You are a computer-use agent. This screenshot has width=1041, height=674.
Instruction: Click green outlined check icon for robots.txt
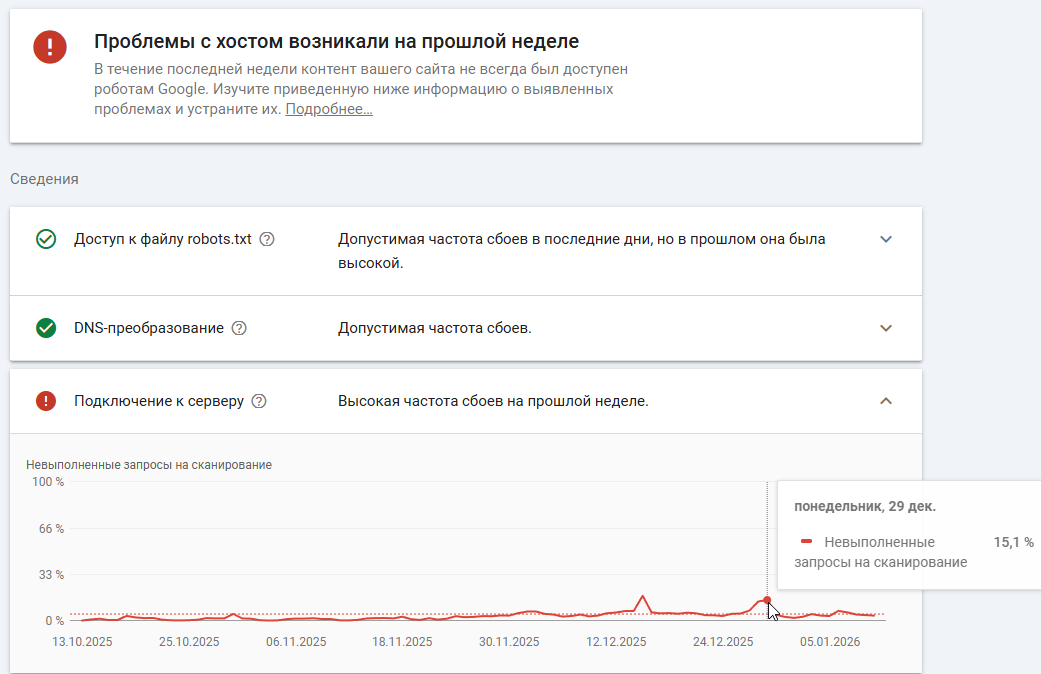[46, 239]
